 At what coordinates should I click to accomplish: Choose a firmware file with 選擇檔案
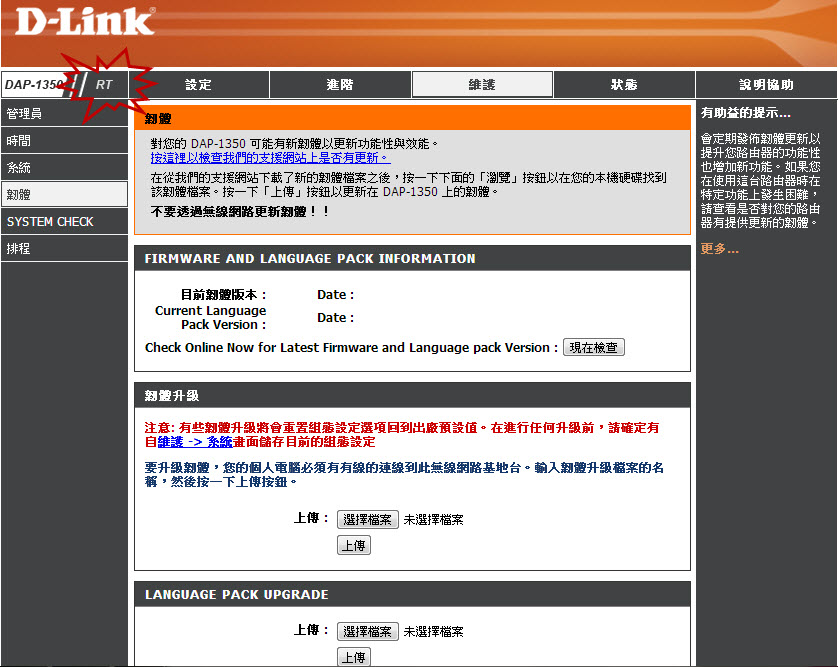pos(368,519)
